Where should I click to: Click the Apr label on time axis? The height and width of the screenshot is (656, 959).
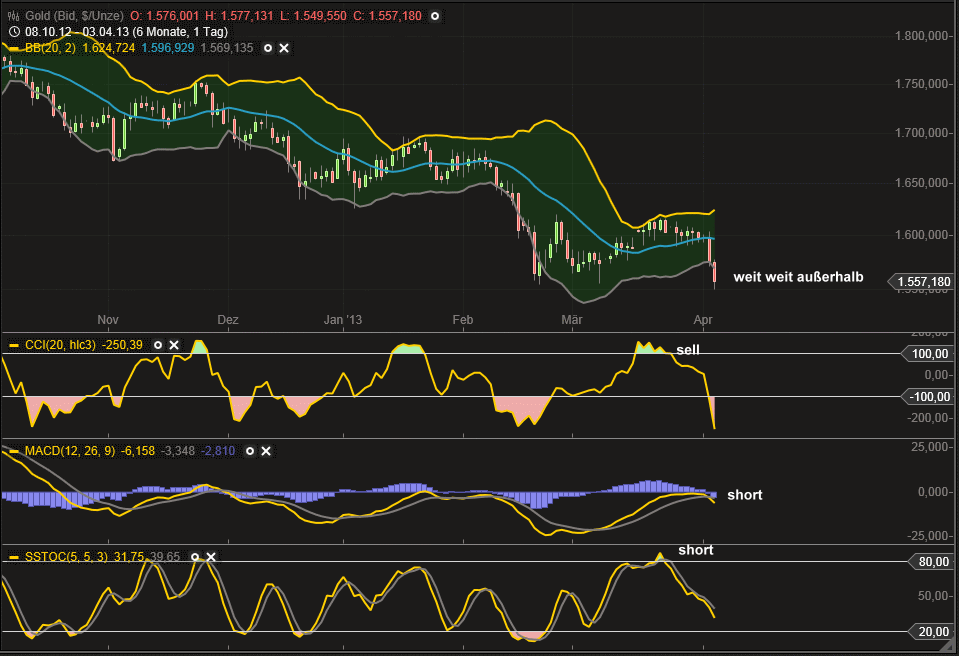click(703, 320)
